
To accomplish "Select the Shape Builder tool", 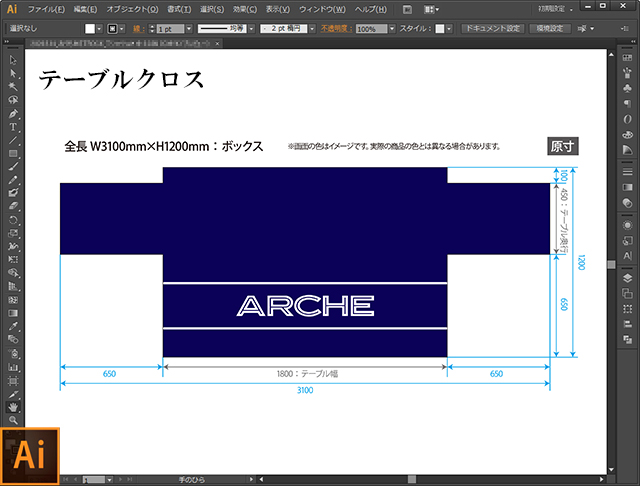I will (x=13, y=273).
